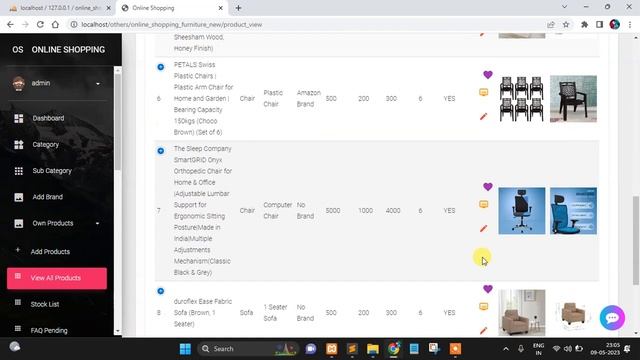The height and width of the screenshot is (360, 640).
Task: Click the browser home button
Action: pos(55,24)
